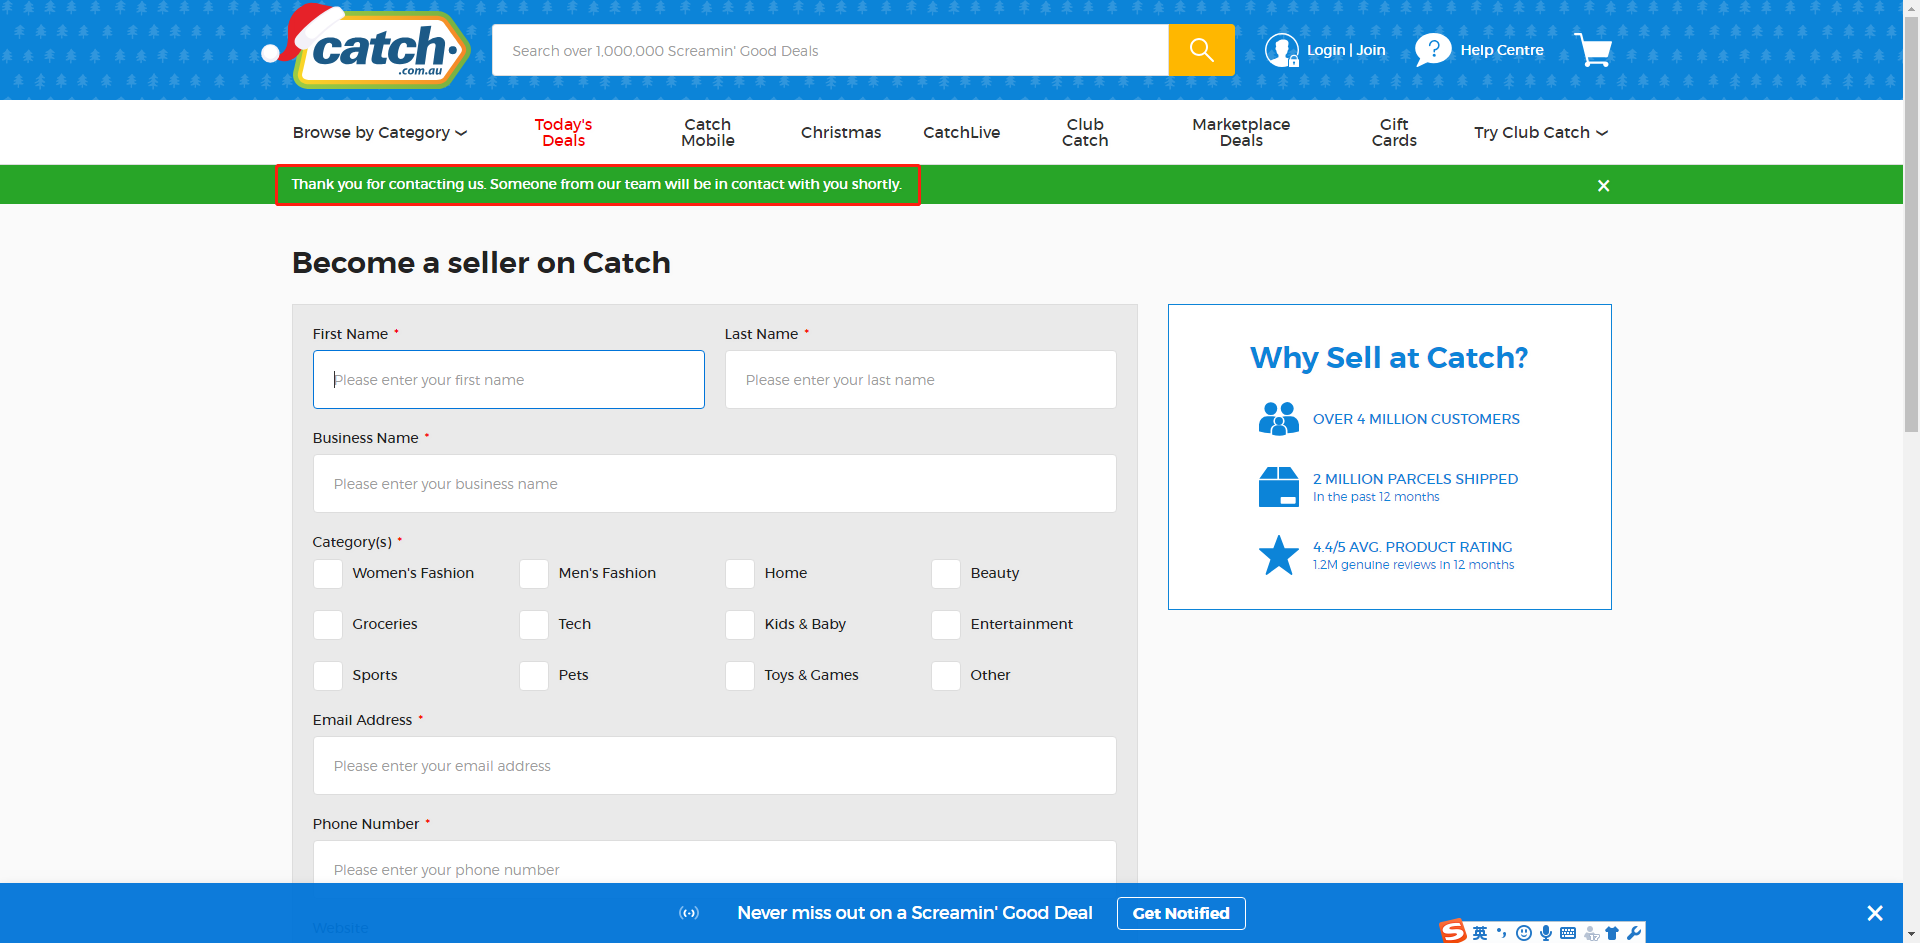This screenshot has height=943, width=1920.
Task: Dismiss the green thank-you notification bar
Action: (1604, 186)
